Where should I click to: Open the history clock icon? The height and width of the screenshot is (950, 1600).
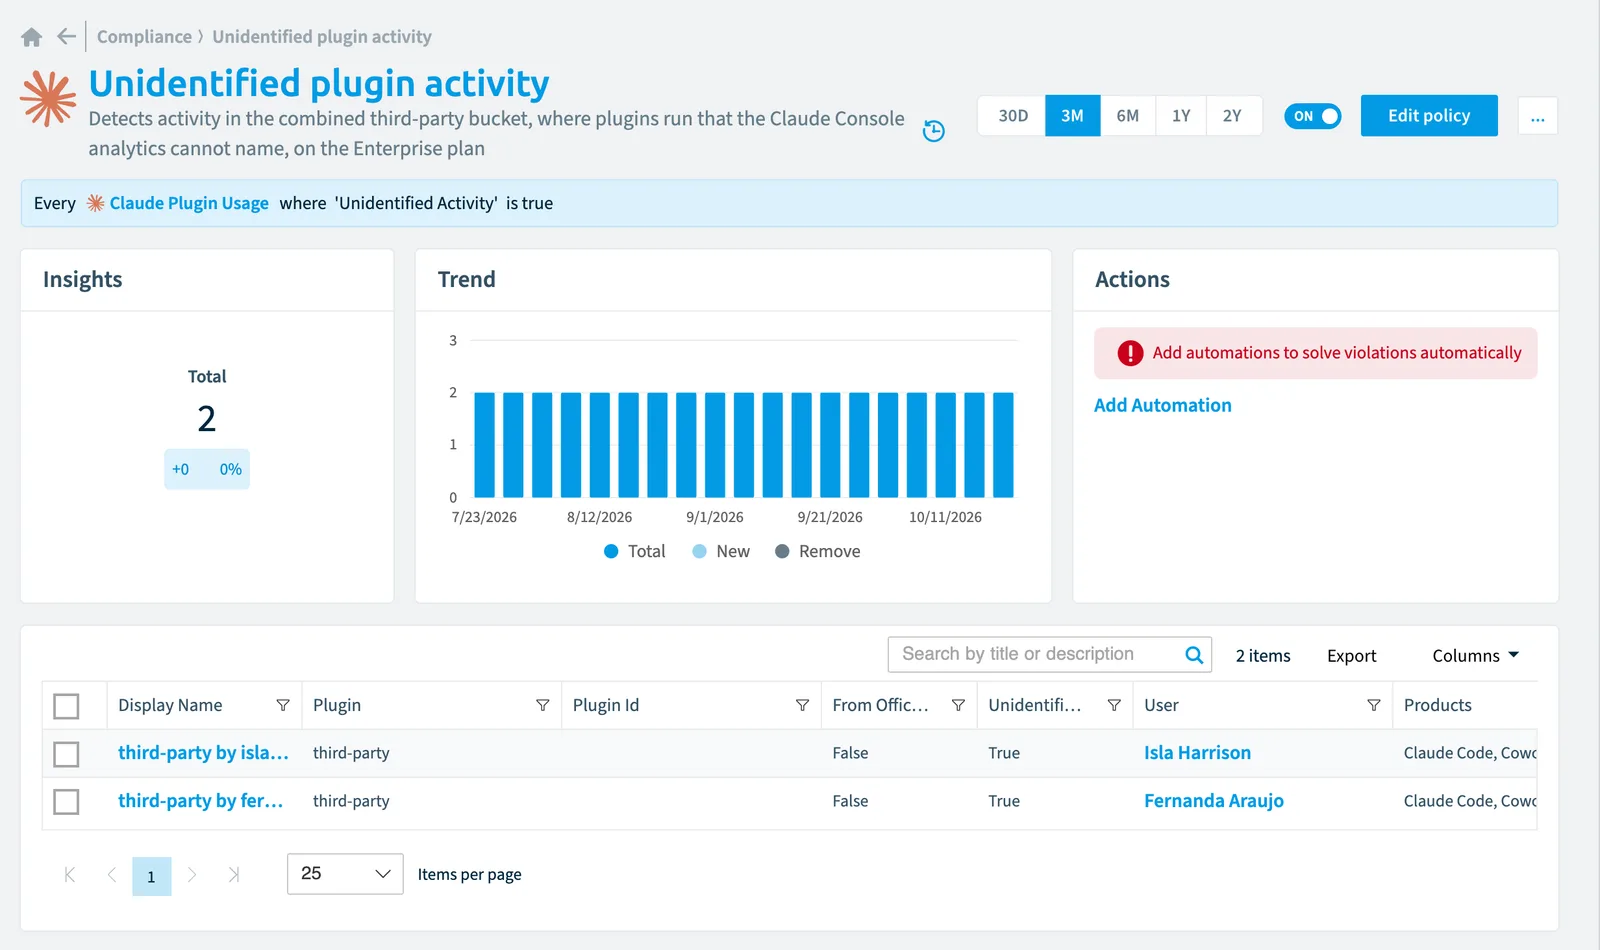[x=933, y=131]
